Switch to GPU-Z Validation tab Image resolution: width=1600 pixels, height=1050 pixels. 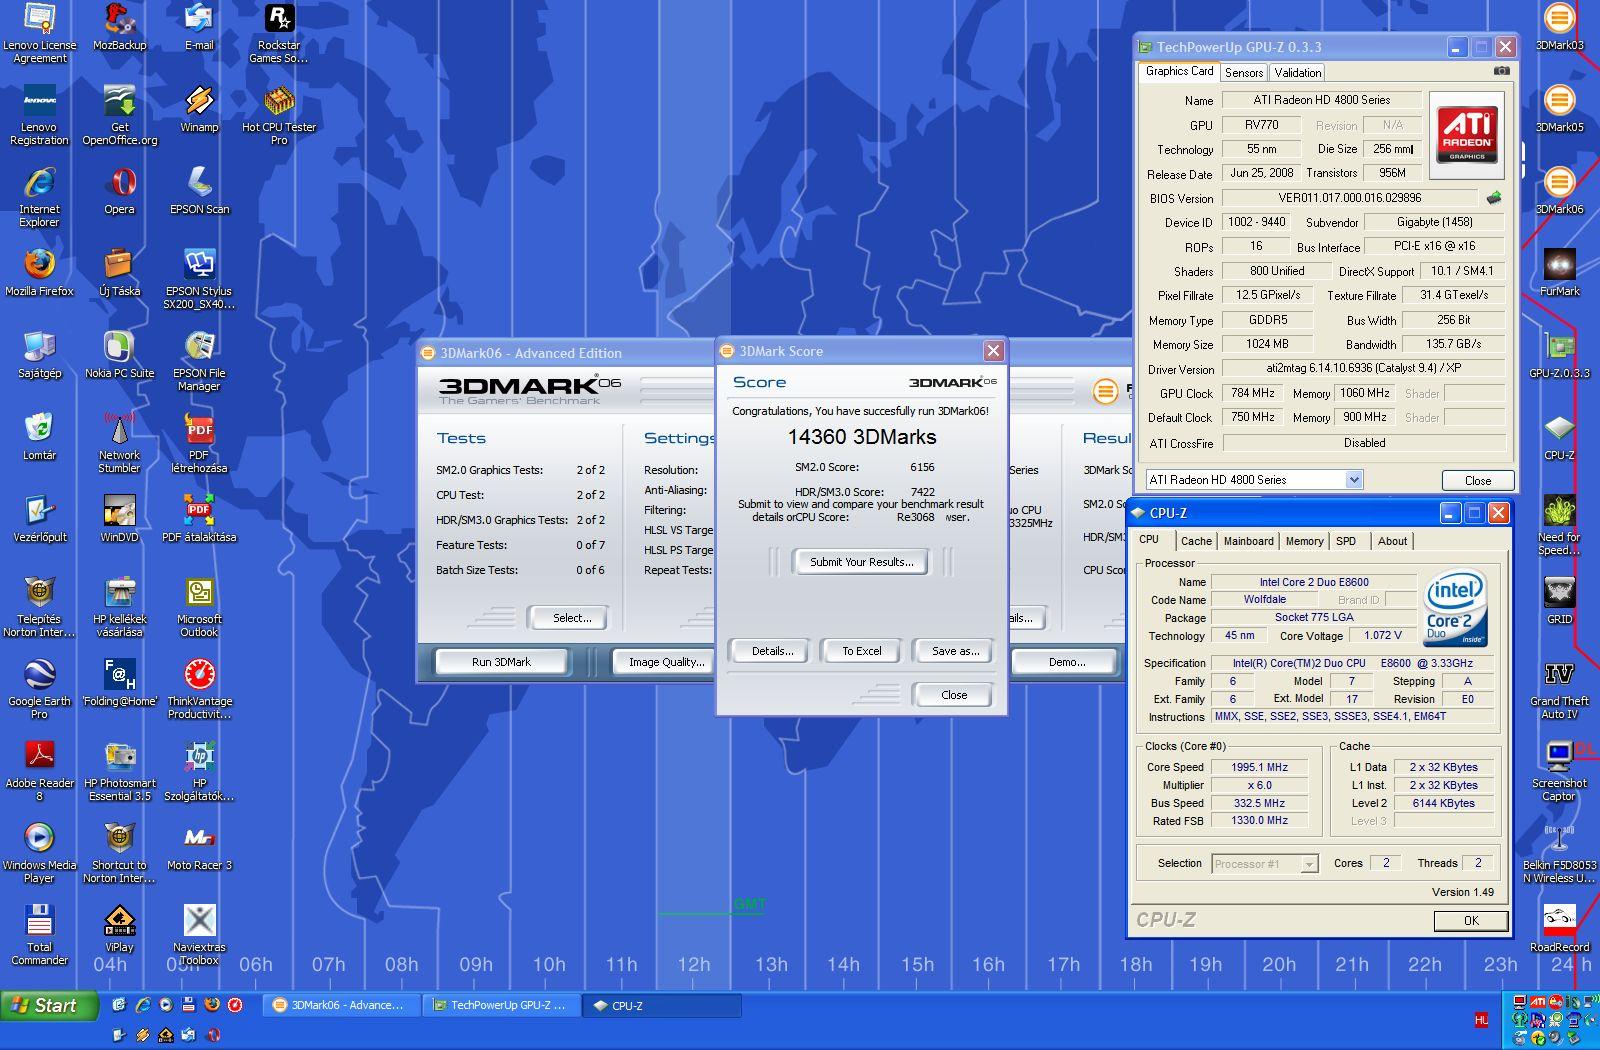[1298, 73]
